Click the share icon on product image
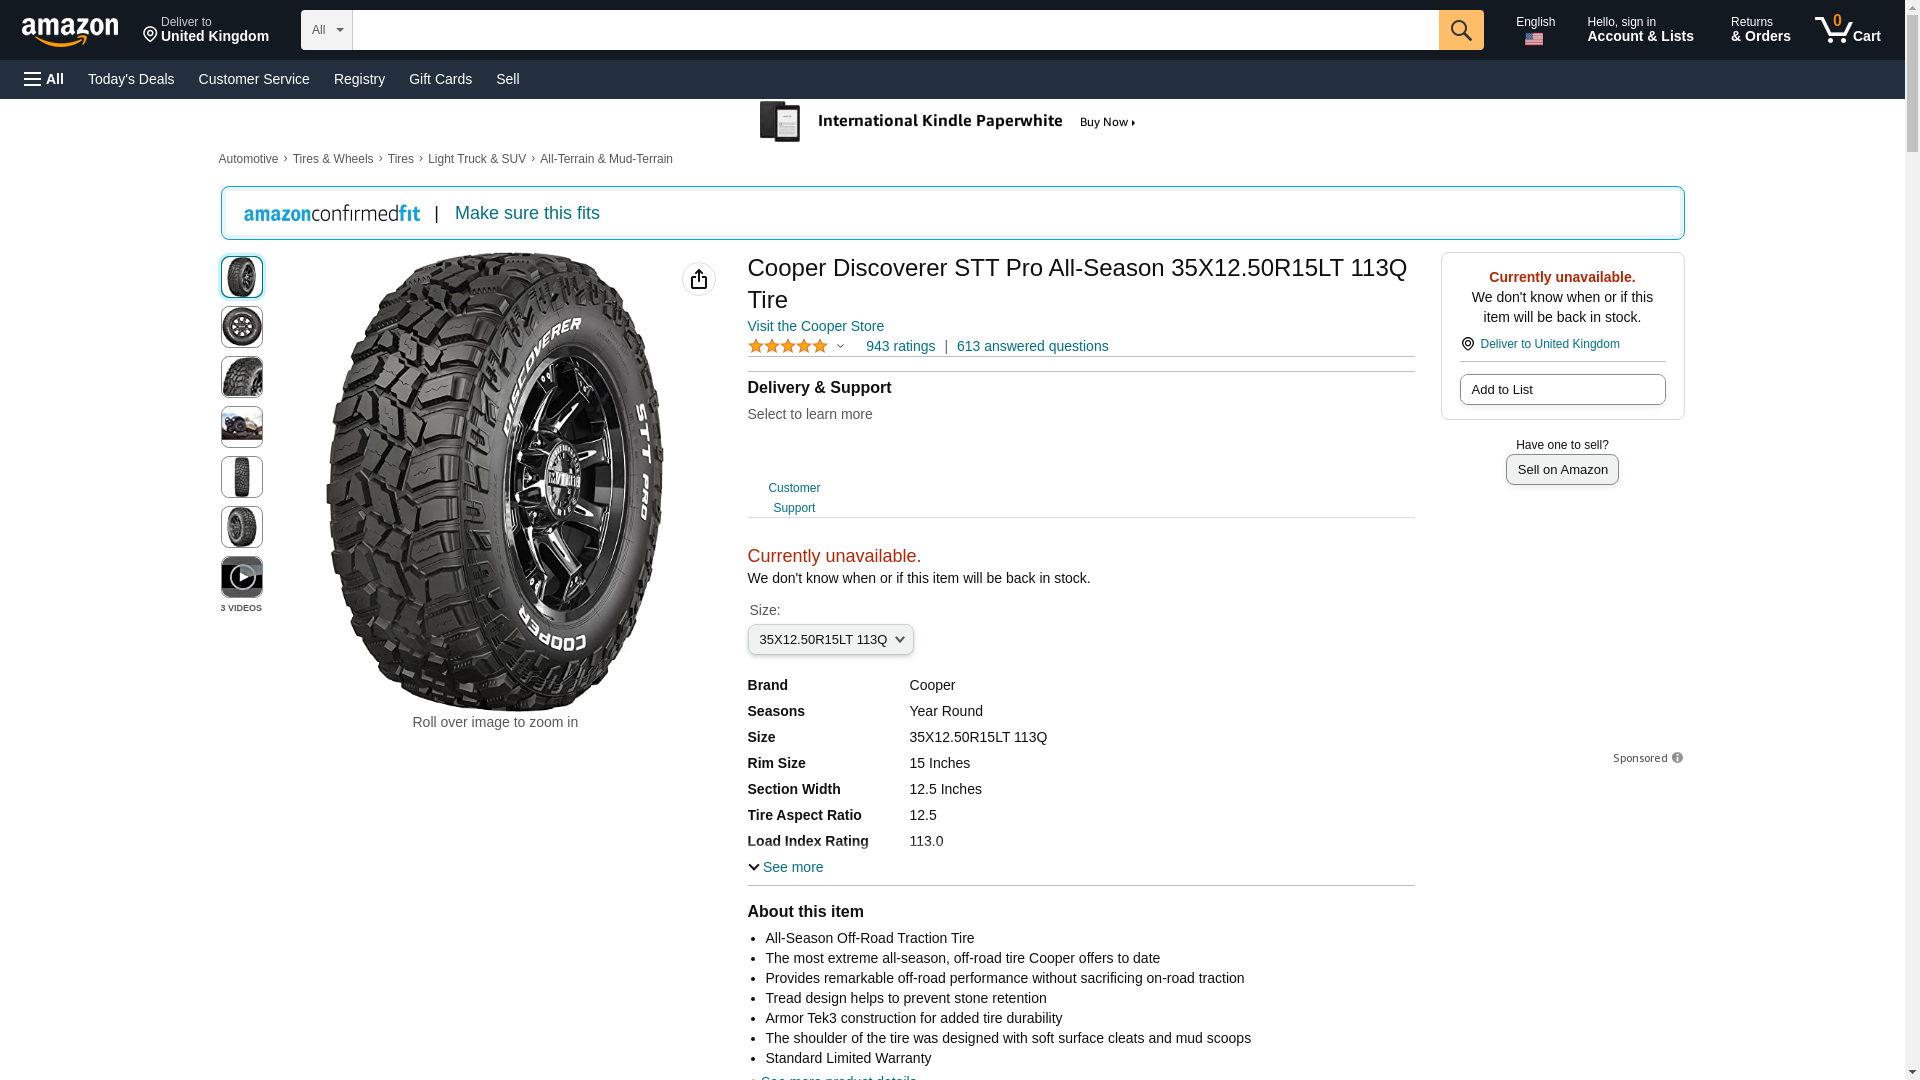1920x1080 pixels. point(698,279)
